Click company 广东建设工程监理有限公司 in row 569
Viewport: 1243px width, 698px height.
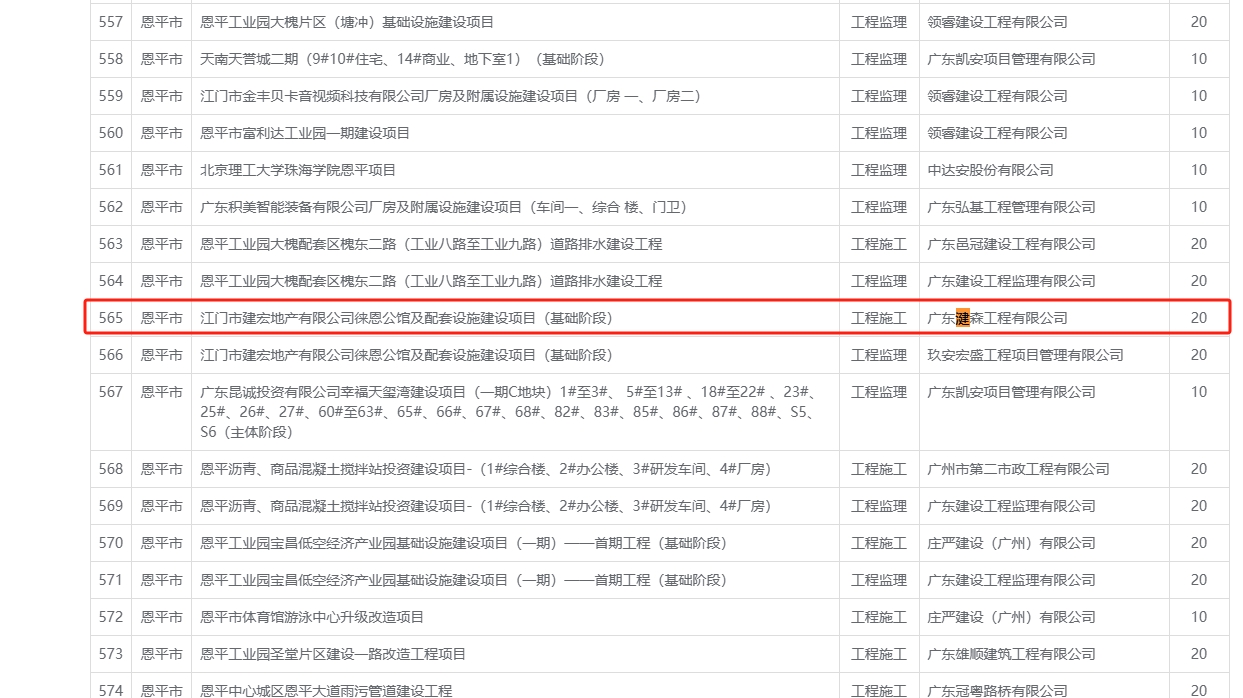point(1011,506)
